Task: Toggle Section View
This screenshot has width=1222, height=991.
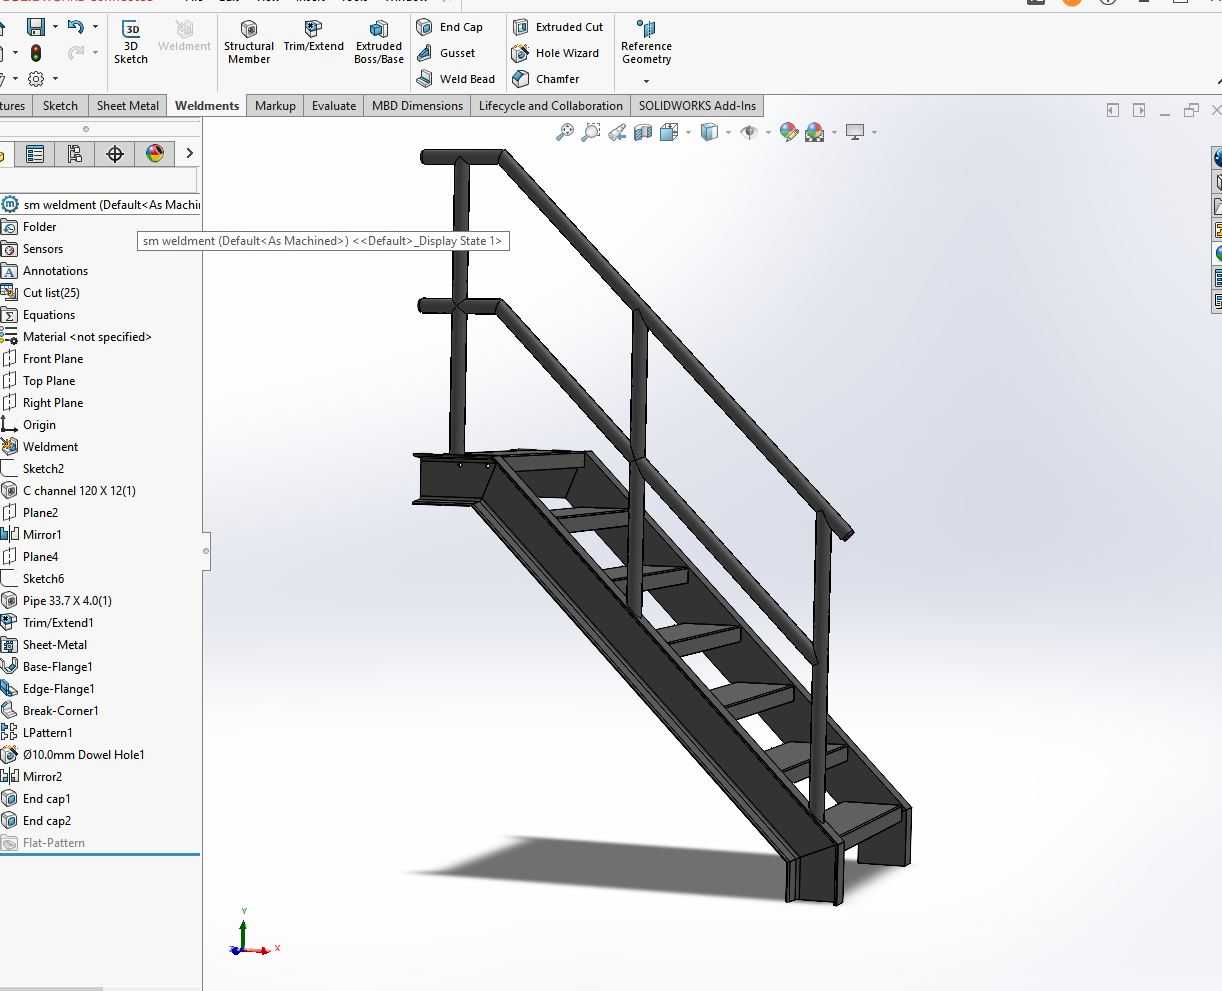Action: click(643, 132)
